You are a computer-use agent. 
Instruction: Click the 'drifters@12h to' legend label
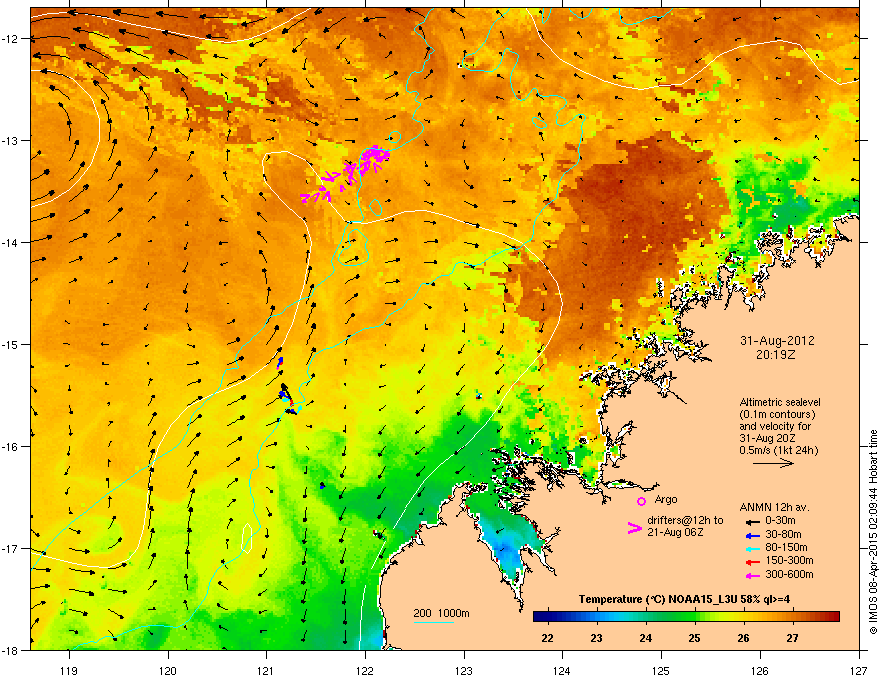pos(685,521)
